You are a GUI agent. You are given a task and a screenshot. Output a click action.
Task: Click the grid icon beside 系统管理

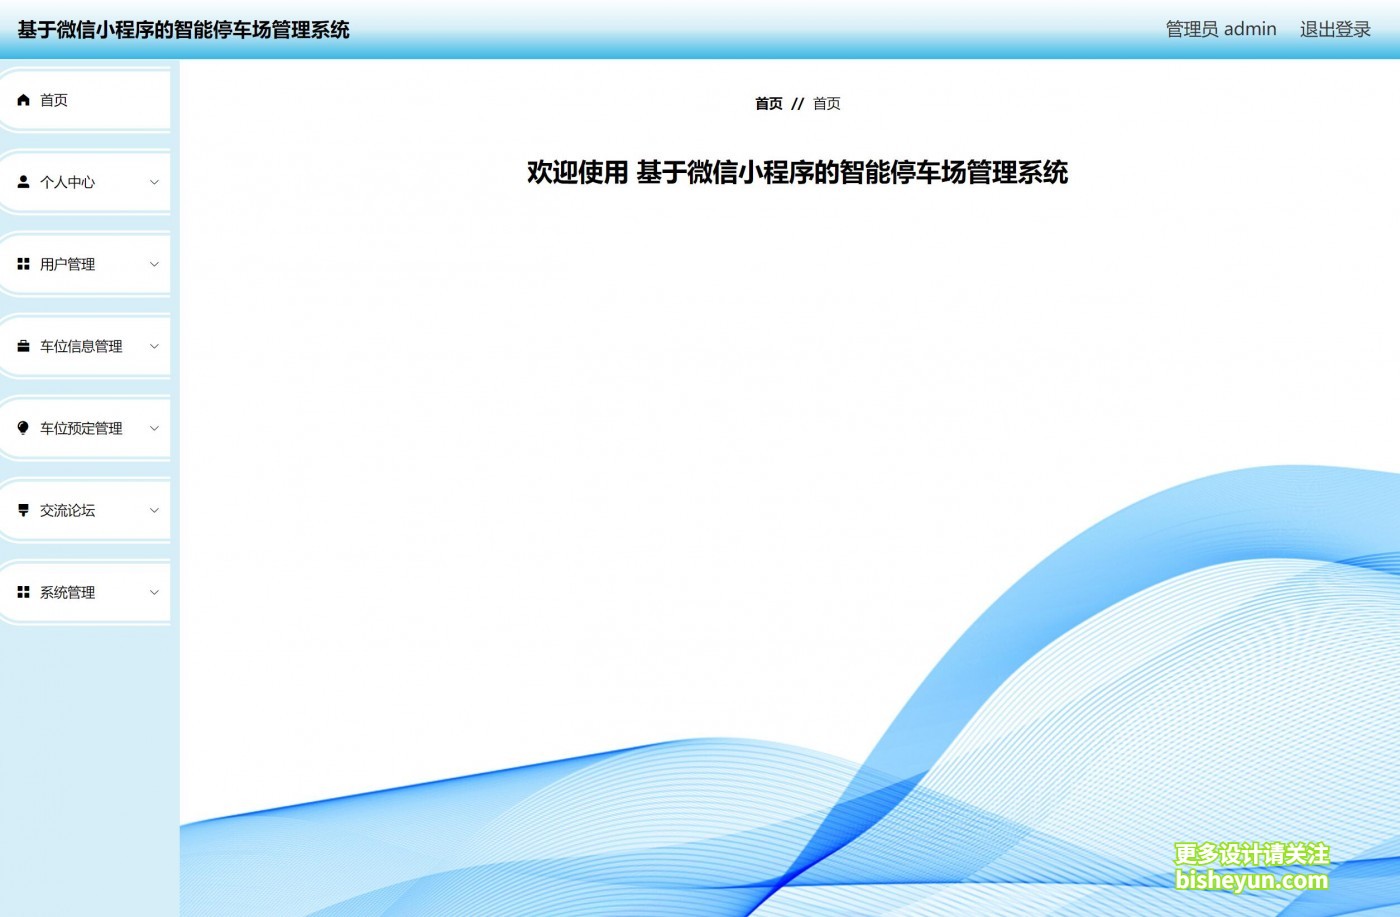24,592
